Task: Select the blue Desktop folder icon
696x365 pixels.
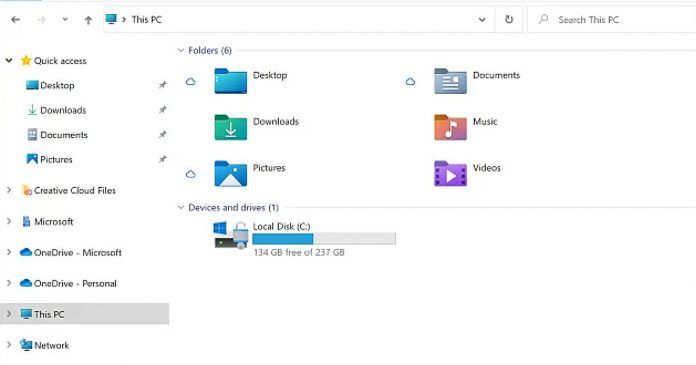Action: tap(230, 81)
